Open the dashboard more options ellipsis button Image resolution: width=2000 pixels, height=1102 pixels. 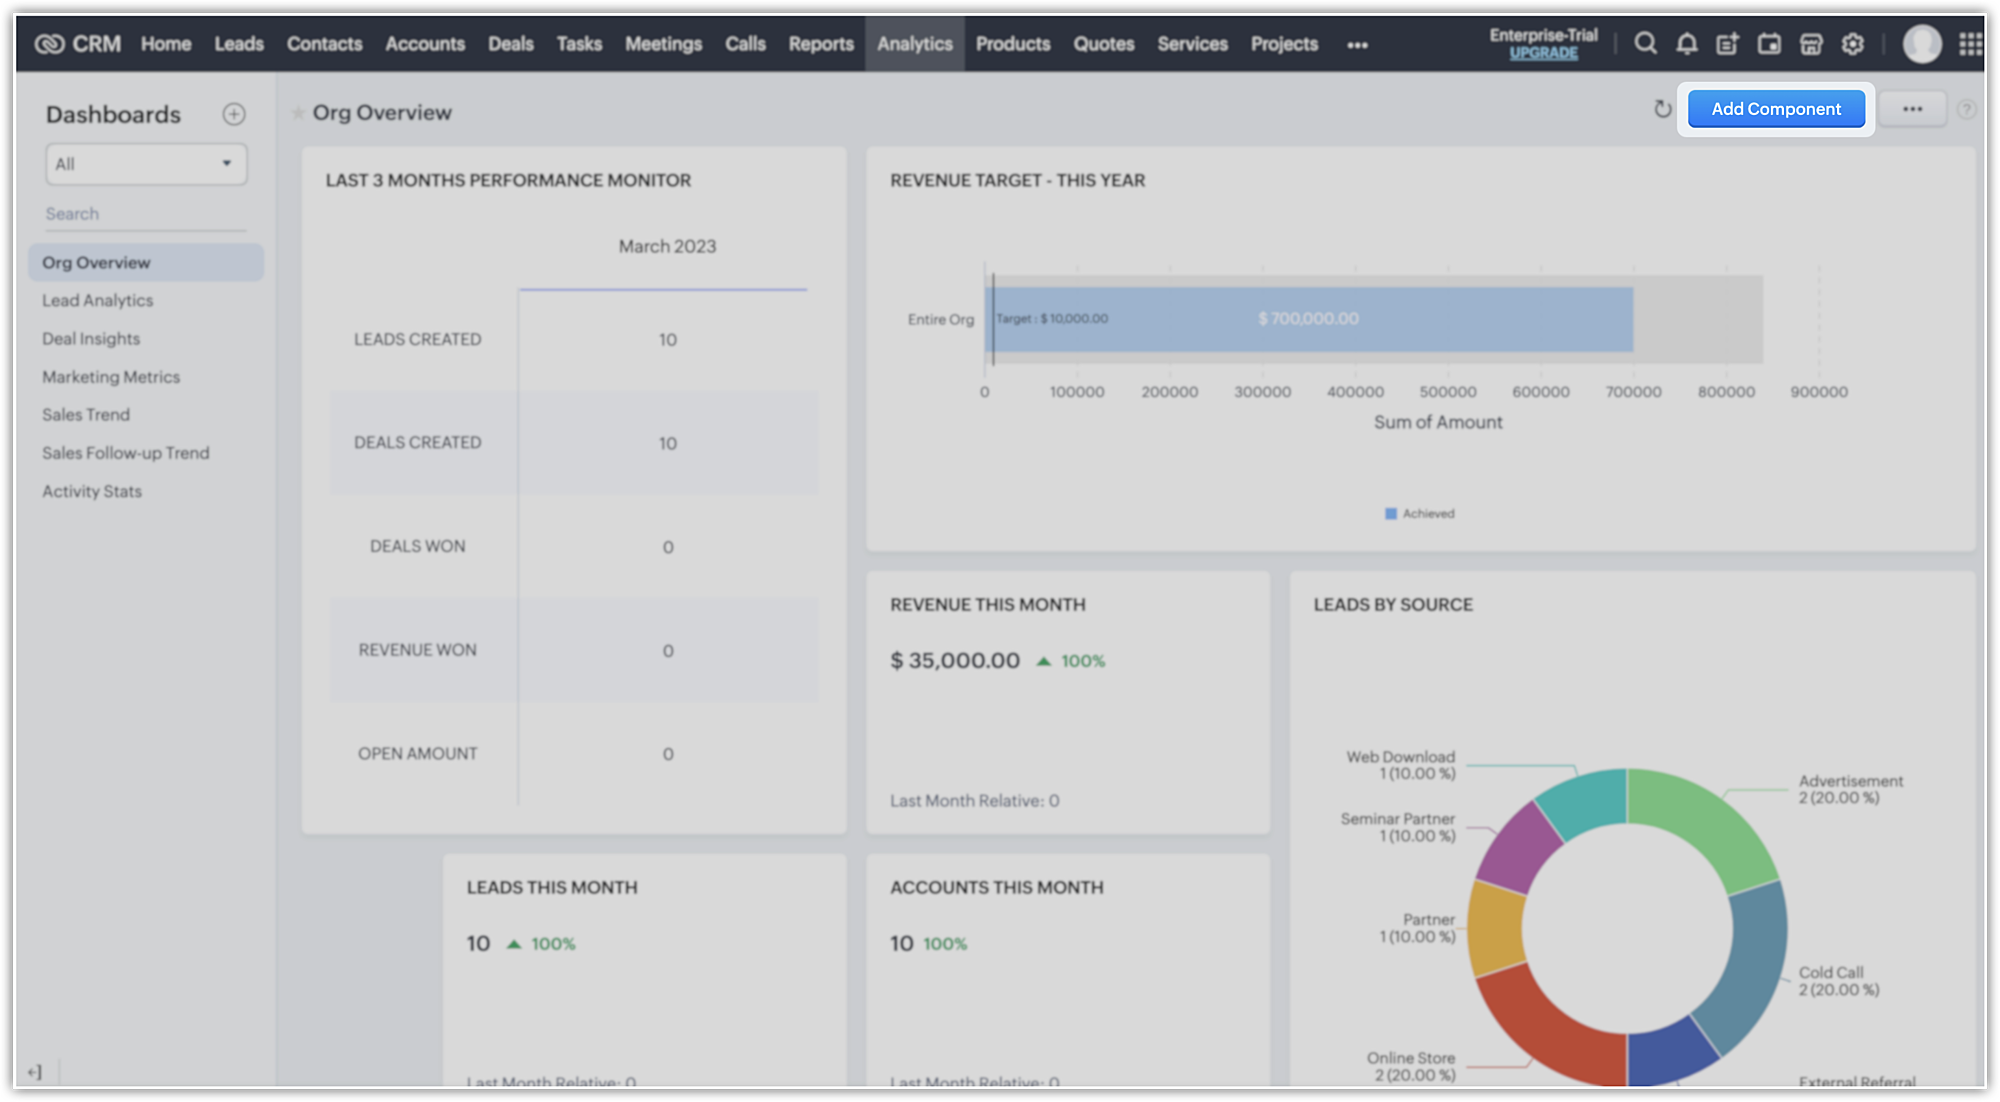[1912, 109]
